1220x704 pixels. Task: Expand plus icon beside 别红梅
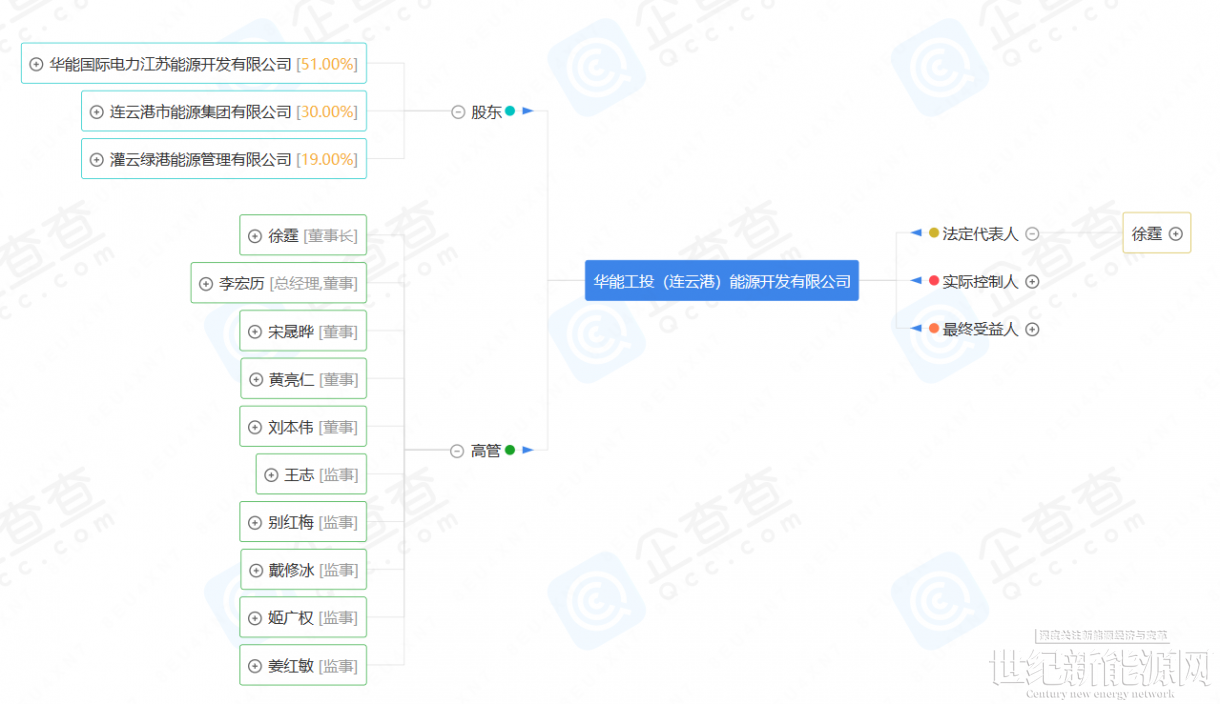(x=255, y=522)
